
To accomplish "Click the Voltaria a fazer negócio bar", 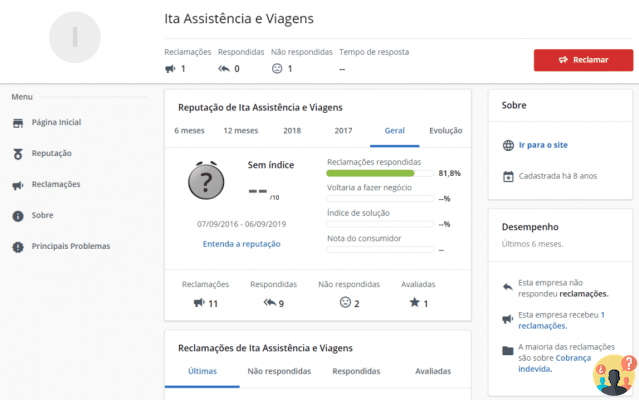I will [380, 199].
